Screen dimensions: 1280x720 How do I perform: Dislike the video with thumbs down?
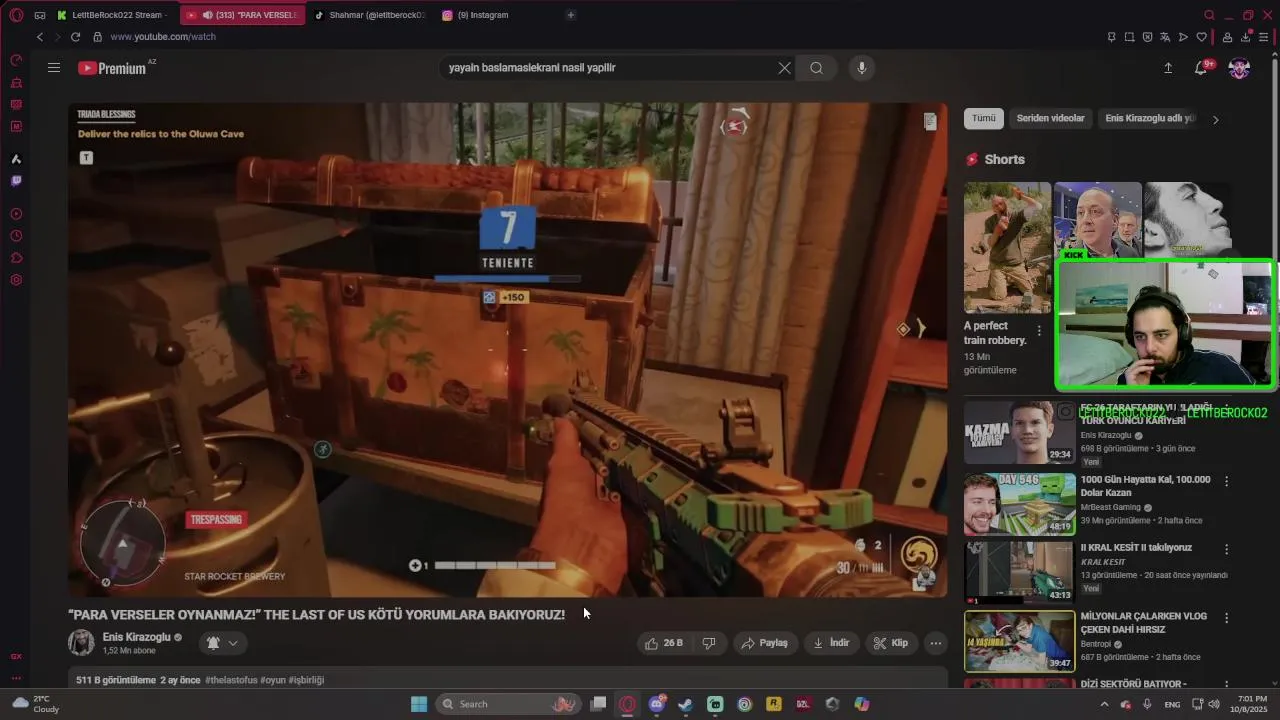click(x=709, y=643)
